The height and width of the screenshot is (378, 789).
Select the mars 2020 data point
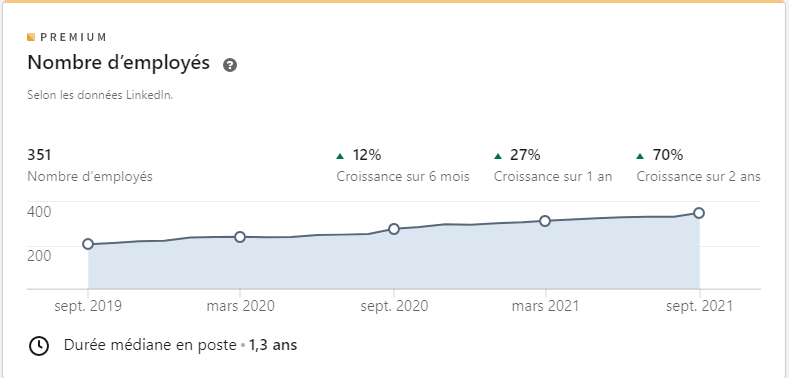[240, 237]
